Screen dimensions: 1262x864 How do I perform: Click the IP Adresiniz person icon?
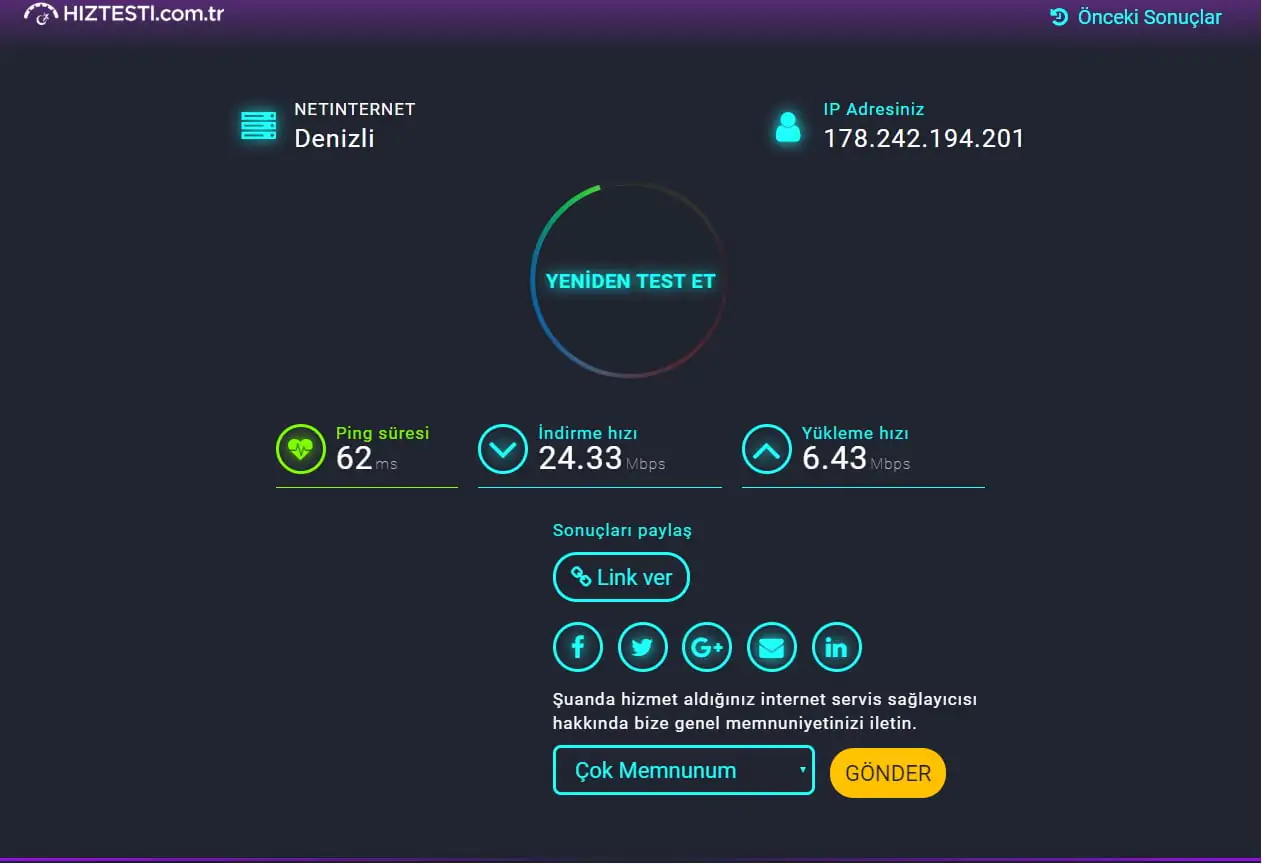788,124
